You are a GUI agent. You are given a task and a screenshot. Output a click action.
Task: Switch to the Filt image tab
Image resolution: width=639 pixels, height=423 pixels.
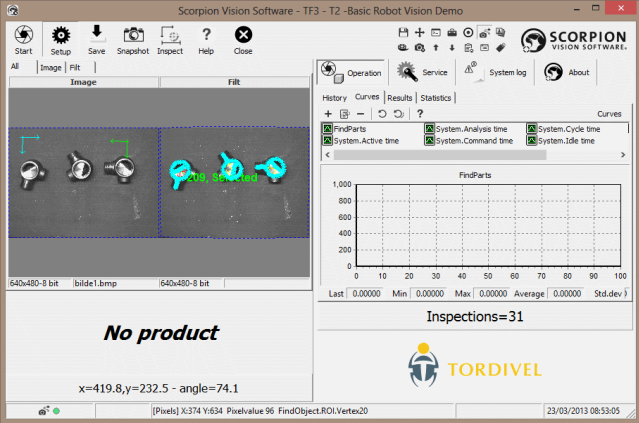click(75, 67)
